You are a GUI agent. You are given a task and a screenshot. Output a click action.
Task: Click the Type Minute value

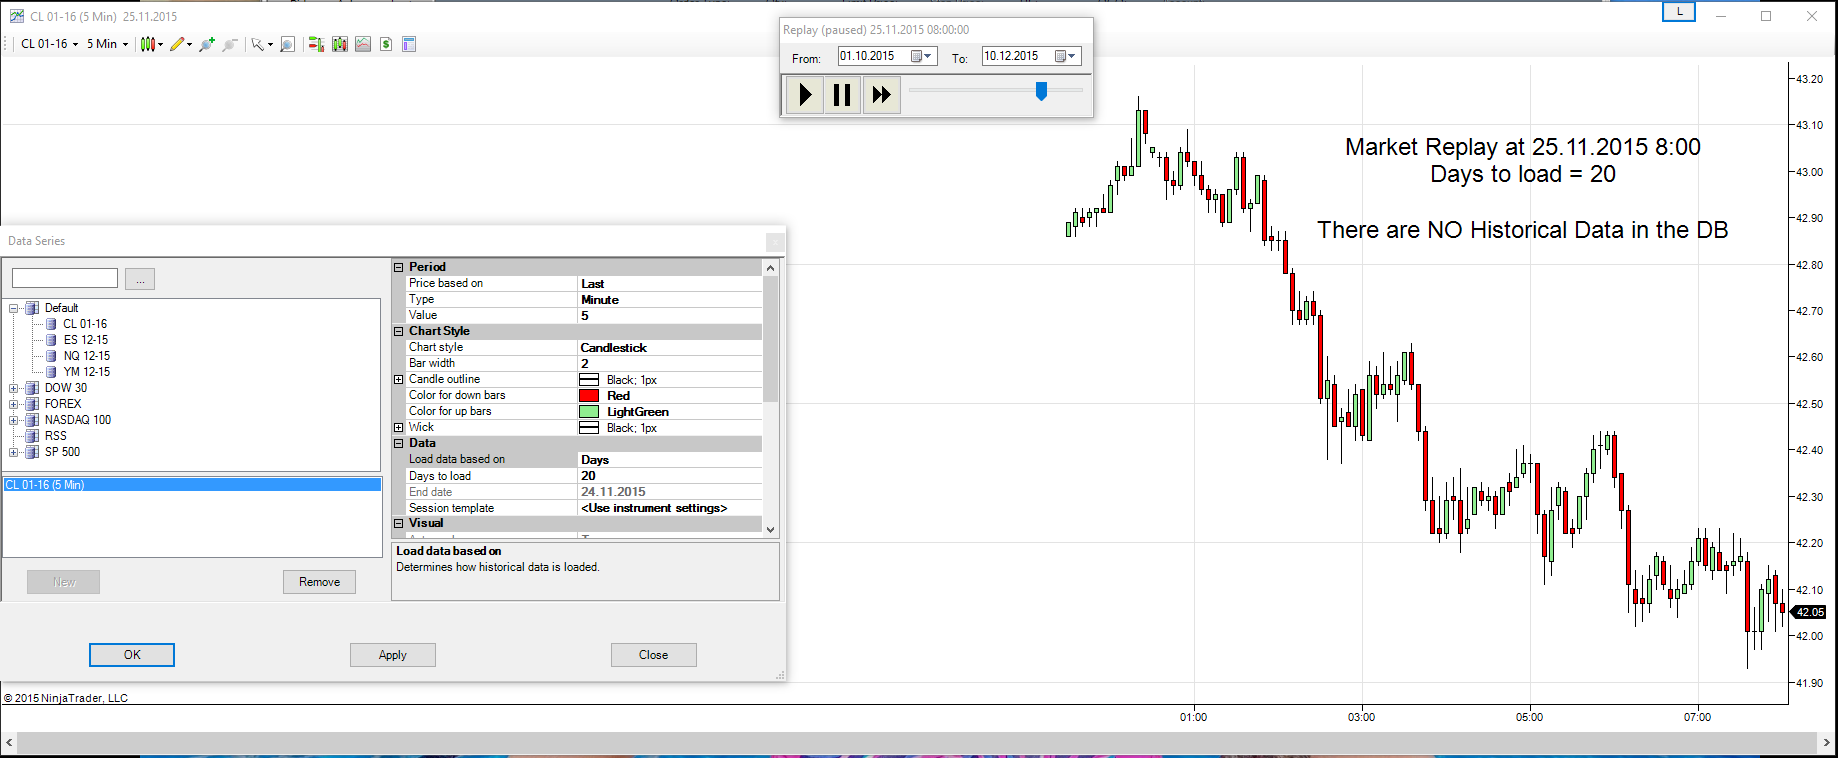(670, 300)
